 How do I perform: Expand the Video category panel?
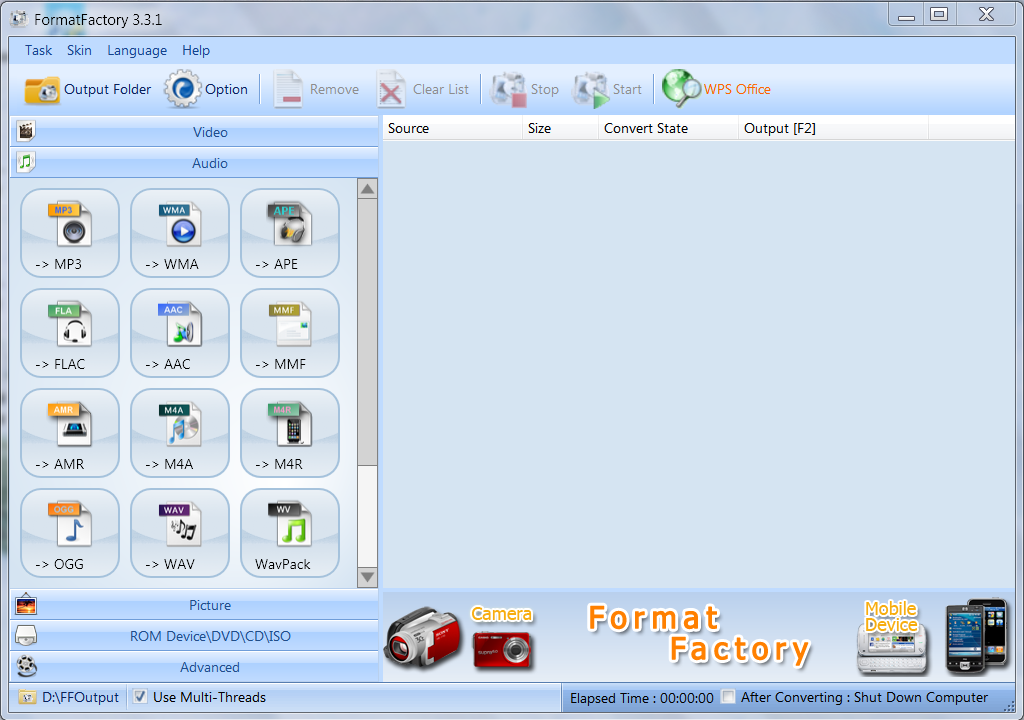195,132
